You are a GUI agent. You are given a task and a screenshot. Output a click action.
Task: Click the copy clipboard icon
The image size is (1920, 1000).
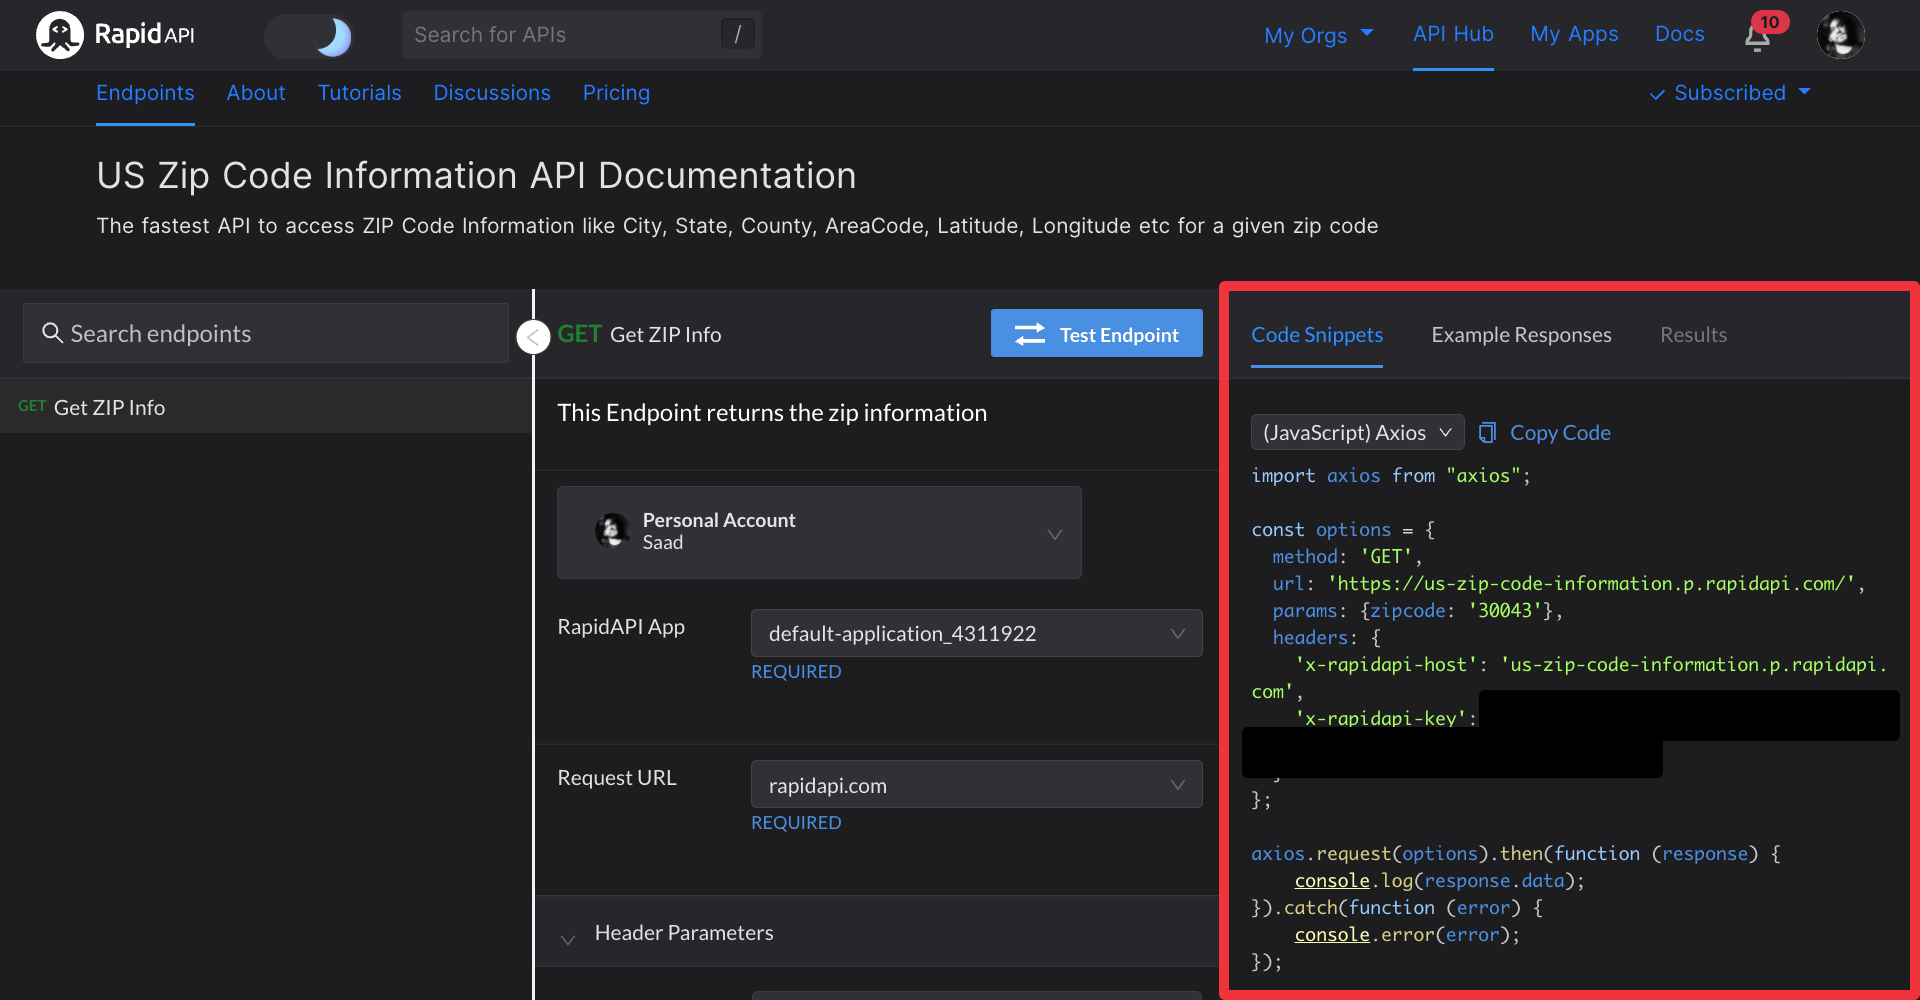pos(1487,432)
